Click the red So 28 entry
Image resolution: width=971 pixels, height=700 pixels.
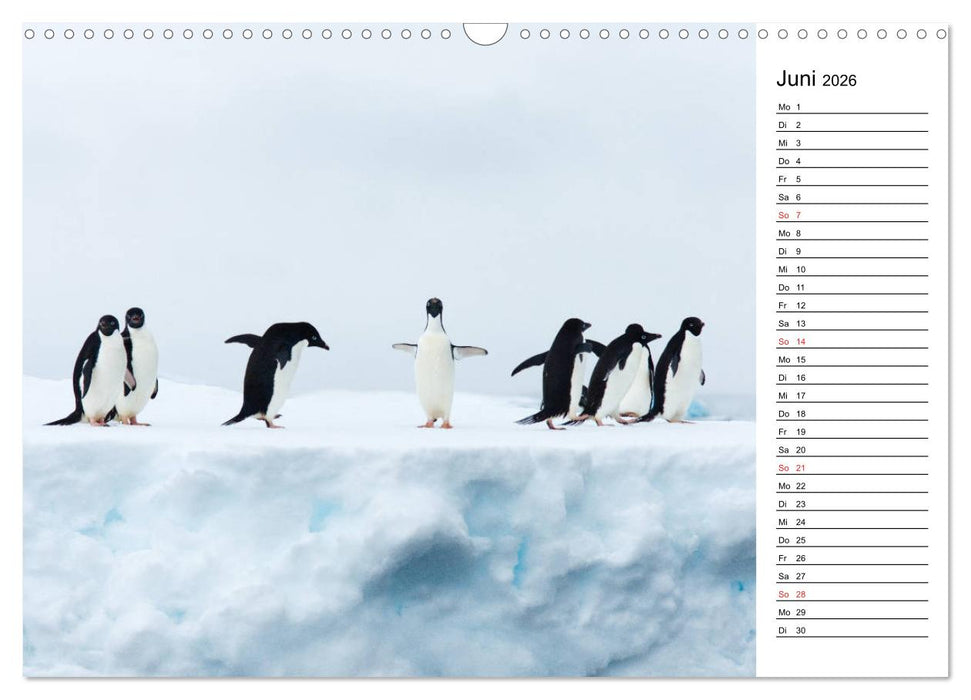[x=852, y=594]
